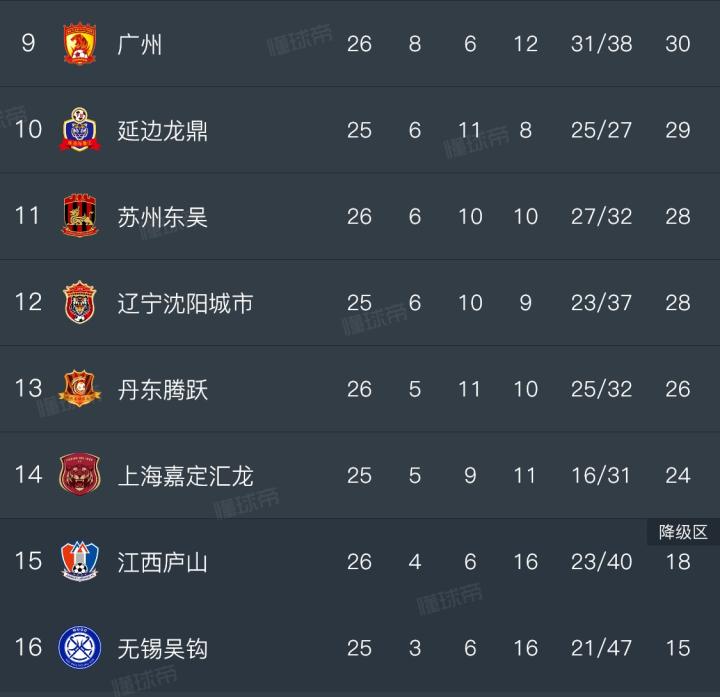This screenshot has width=720, height=697.
Task: Click the 广州 team crest icon
Action: (80, 44)
